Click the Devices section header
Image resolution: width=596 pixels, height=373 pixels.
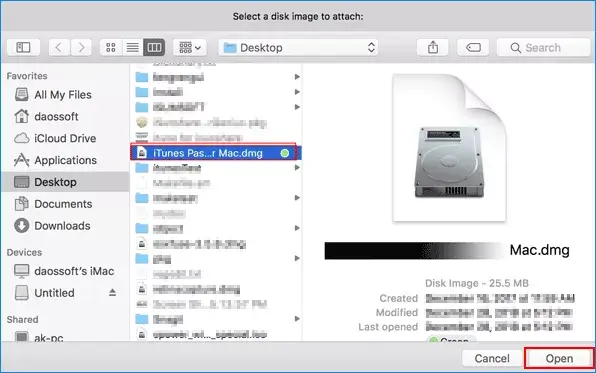(24, 252)
